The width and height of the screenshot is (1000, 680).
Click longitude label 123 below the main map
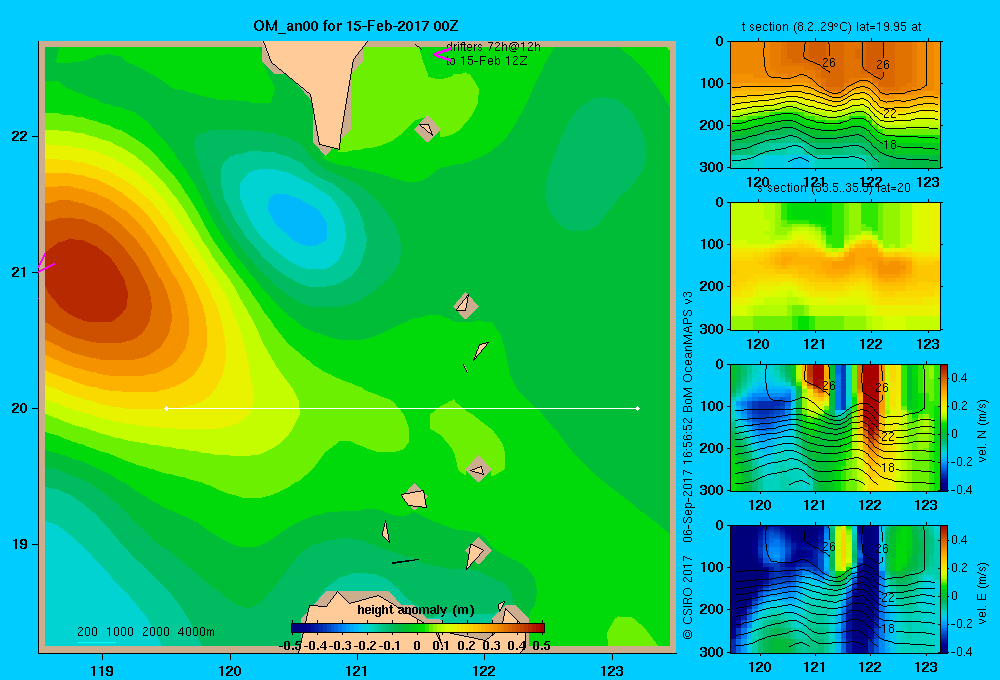click(x=612, y=670)
